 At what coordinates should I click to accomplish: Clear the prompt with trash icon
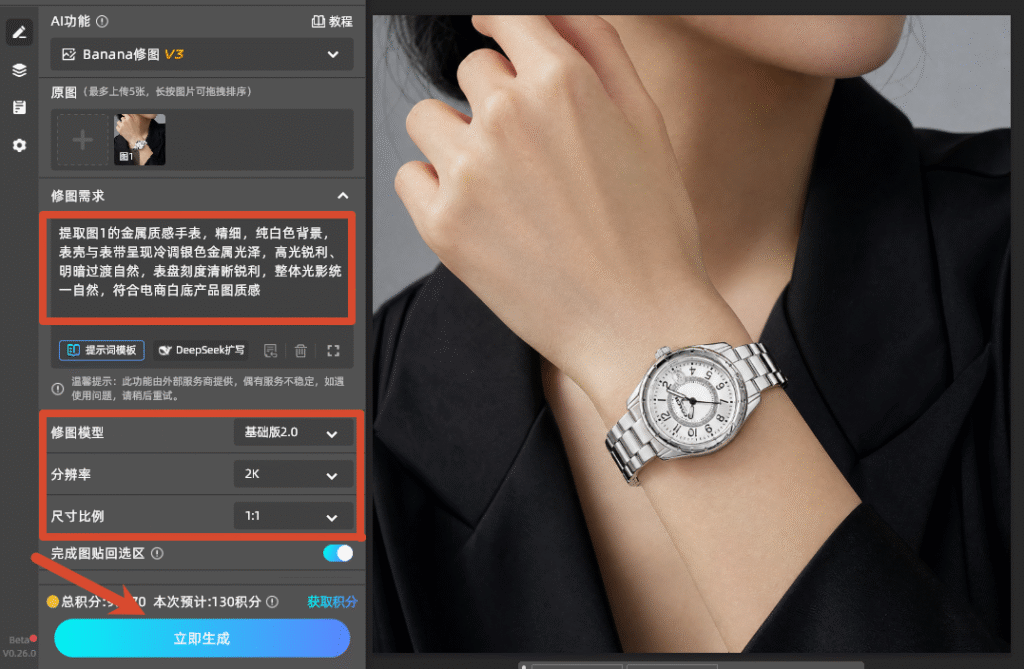(300, 351)
